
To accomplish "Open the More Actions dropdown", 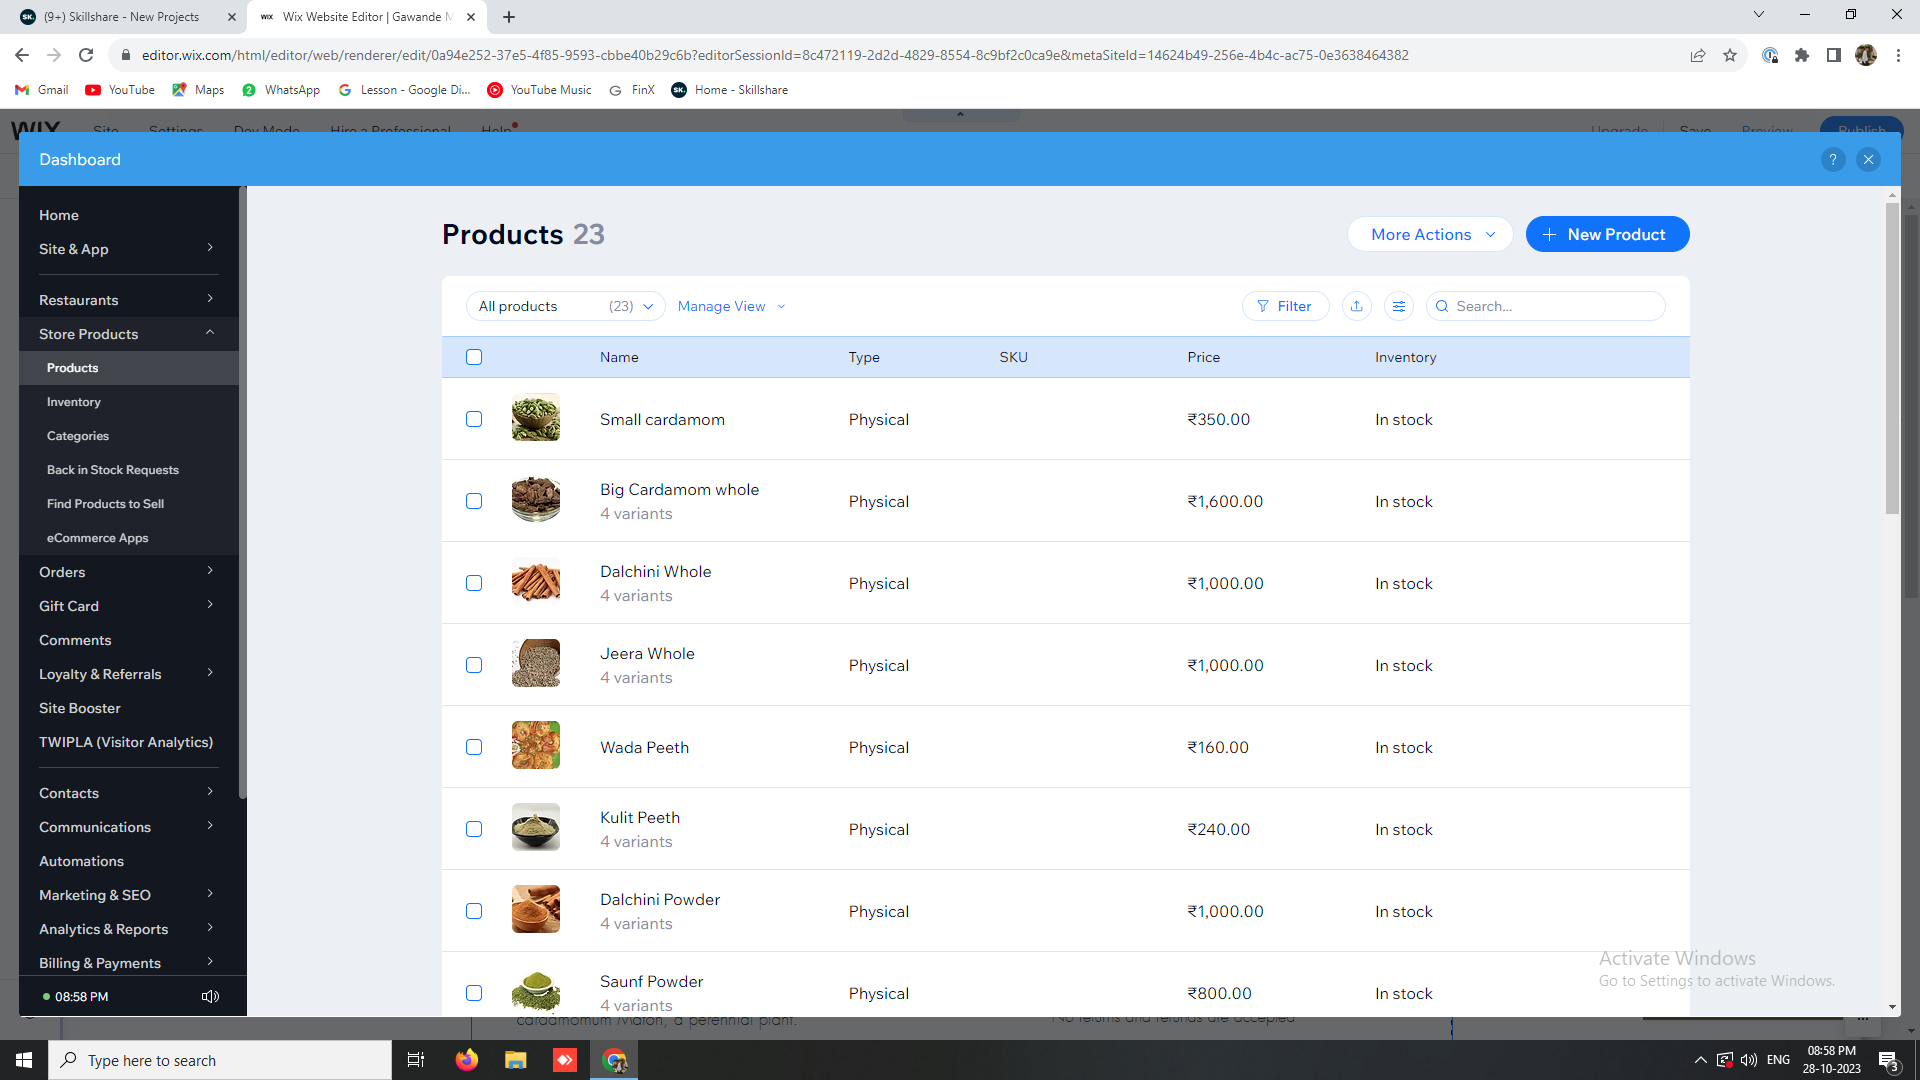I will pyautogui.click(x=1430, y=234).
